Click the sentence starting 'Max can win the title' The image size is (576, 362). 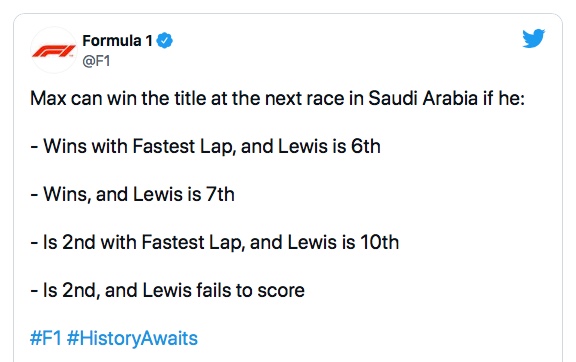coord(277,98)
